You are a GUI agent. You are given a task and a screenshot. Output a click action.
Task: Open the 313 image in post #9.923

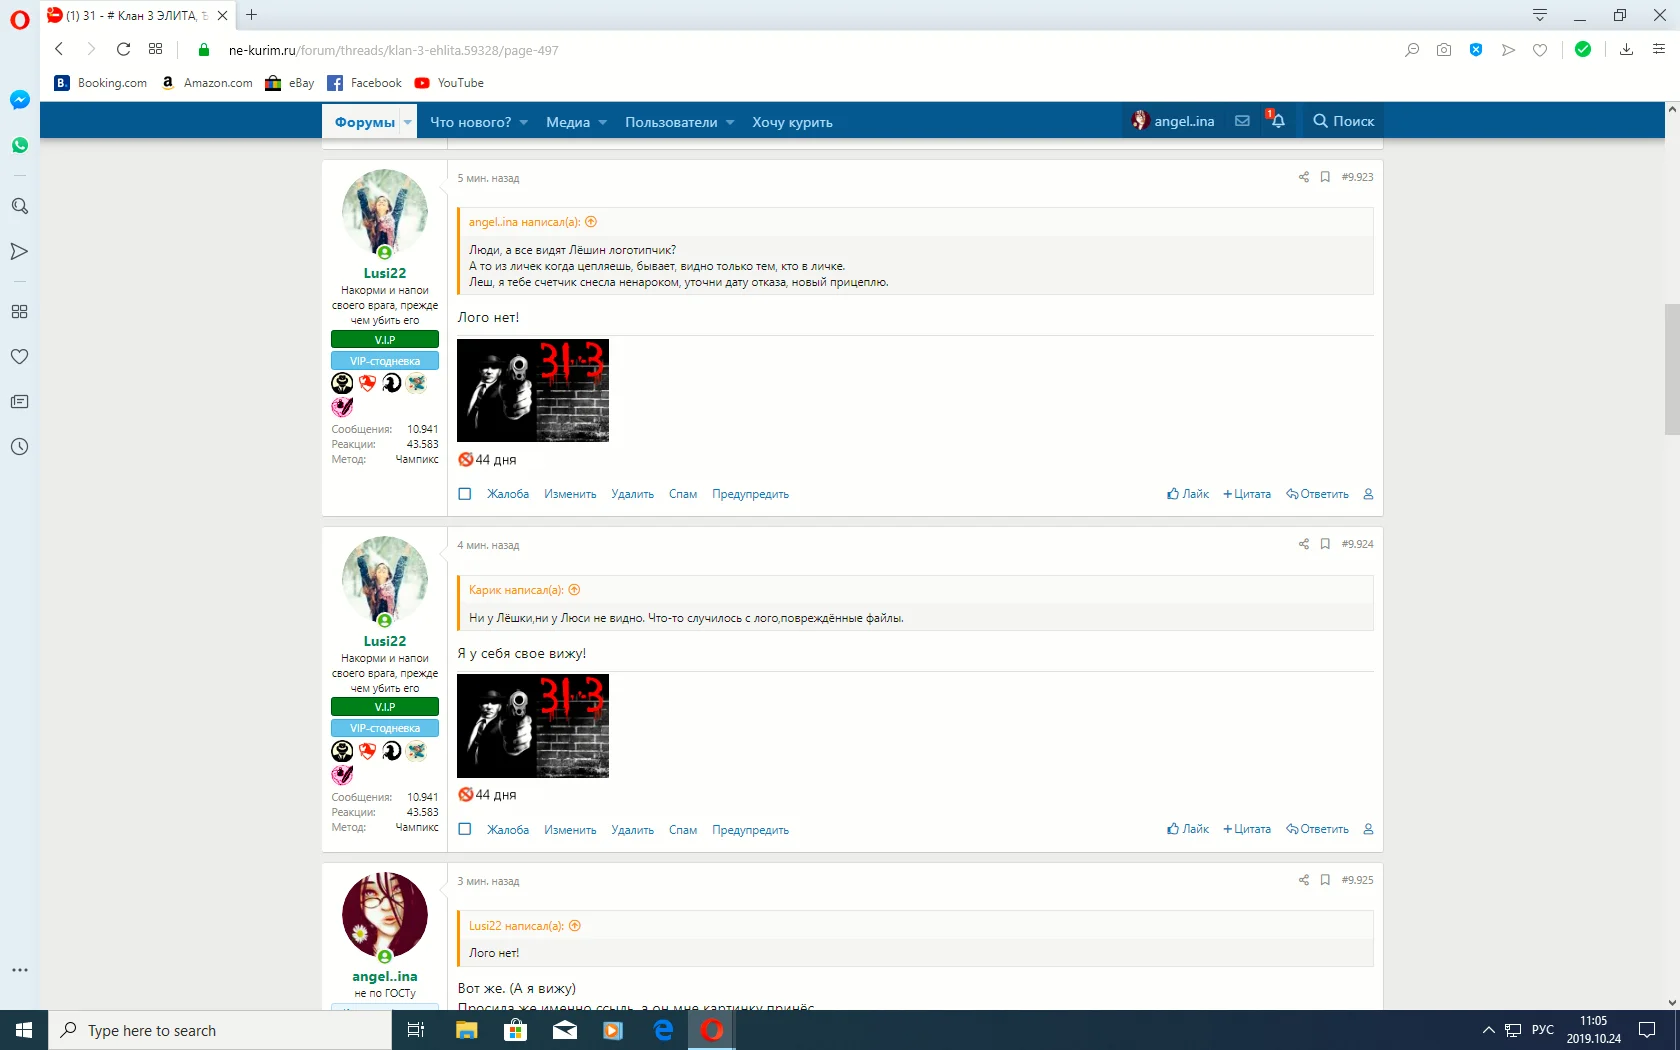(x=533, y=391)
